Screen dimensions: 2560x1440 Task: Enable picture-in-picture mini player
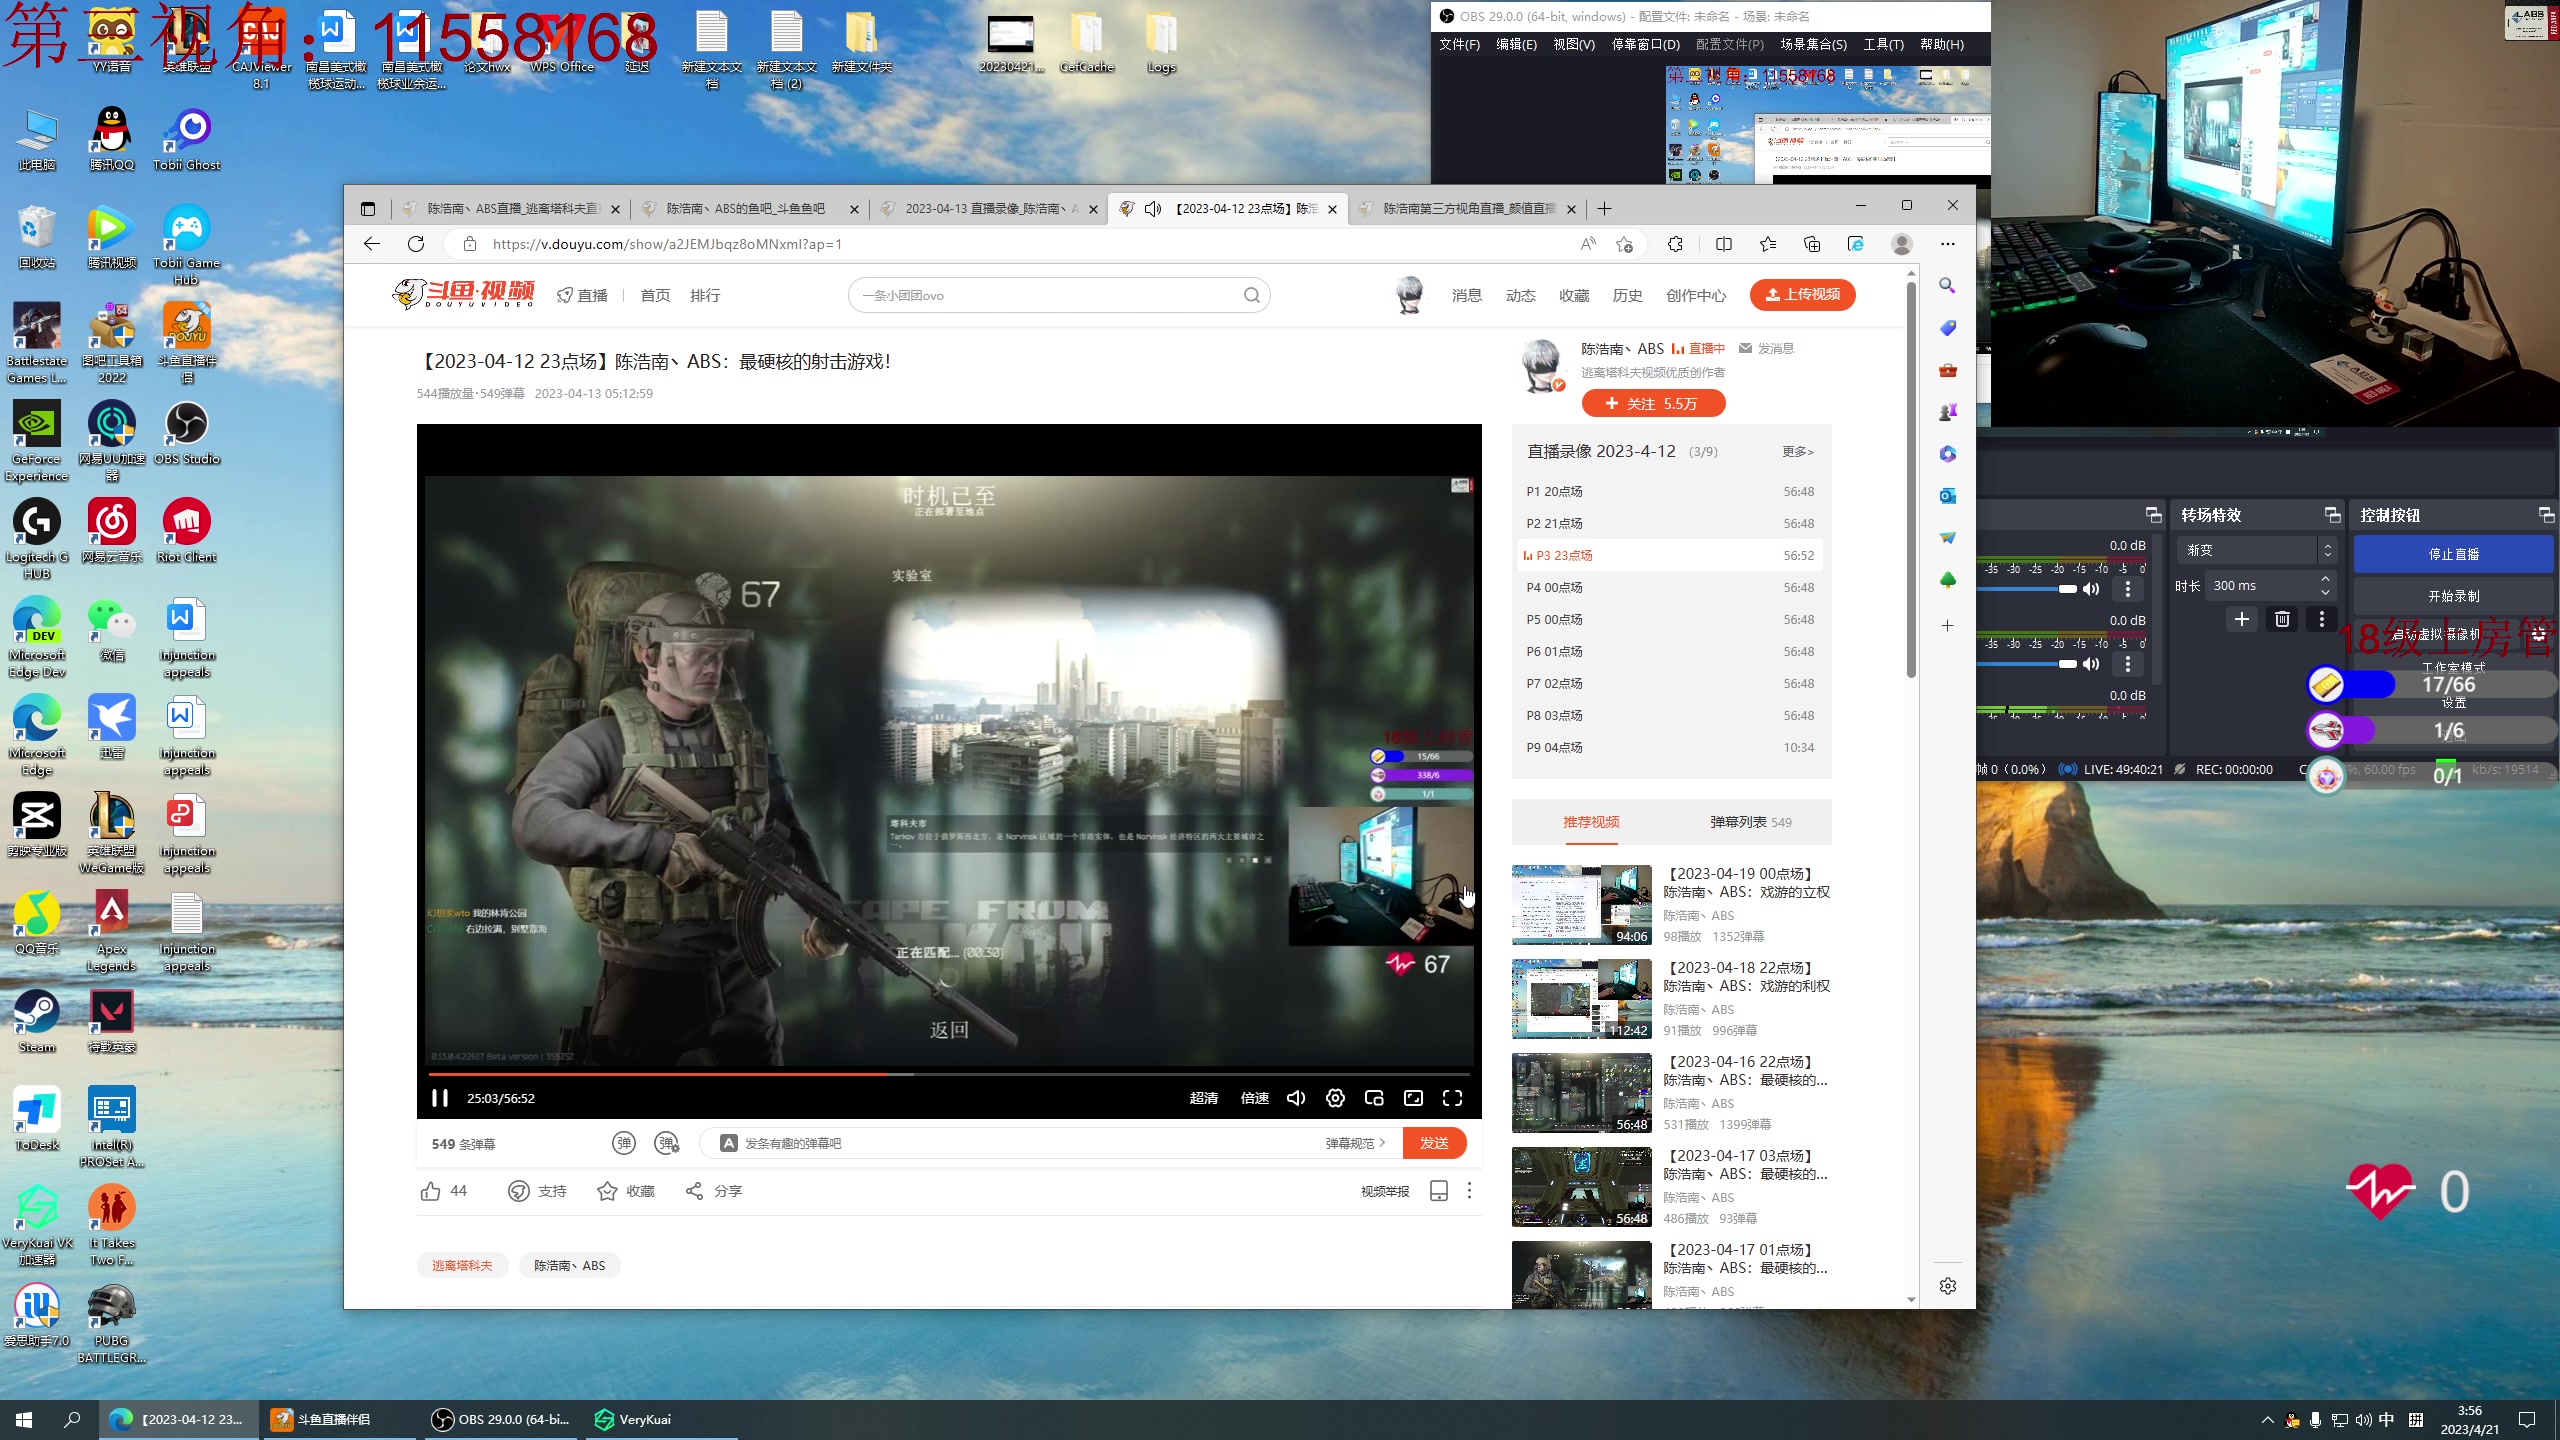(1374, 1098)
